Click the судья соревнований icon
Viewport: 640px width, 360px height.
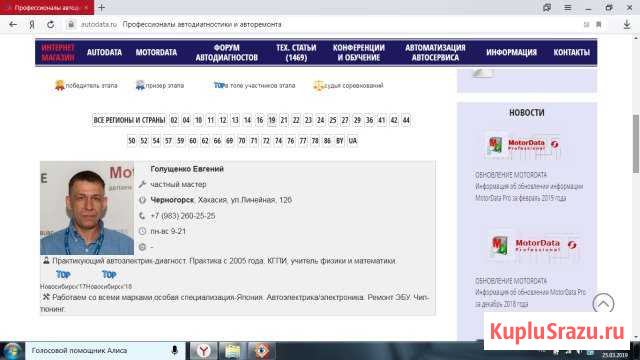(x=318, y=85)
